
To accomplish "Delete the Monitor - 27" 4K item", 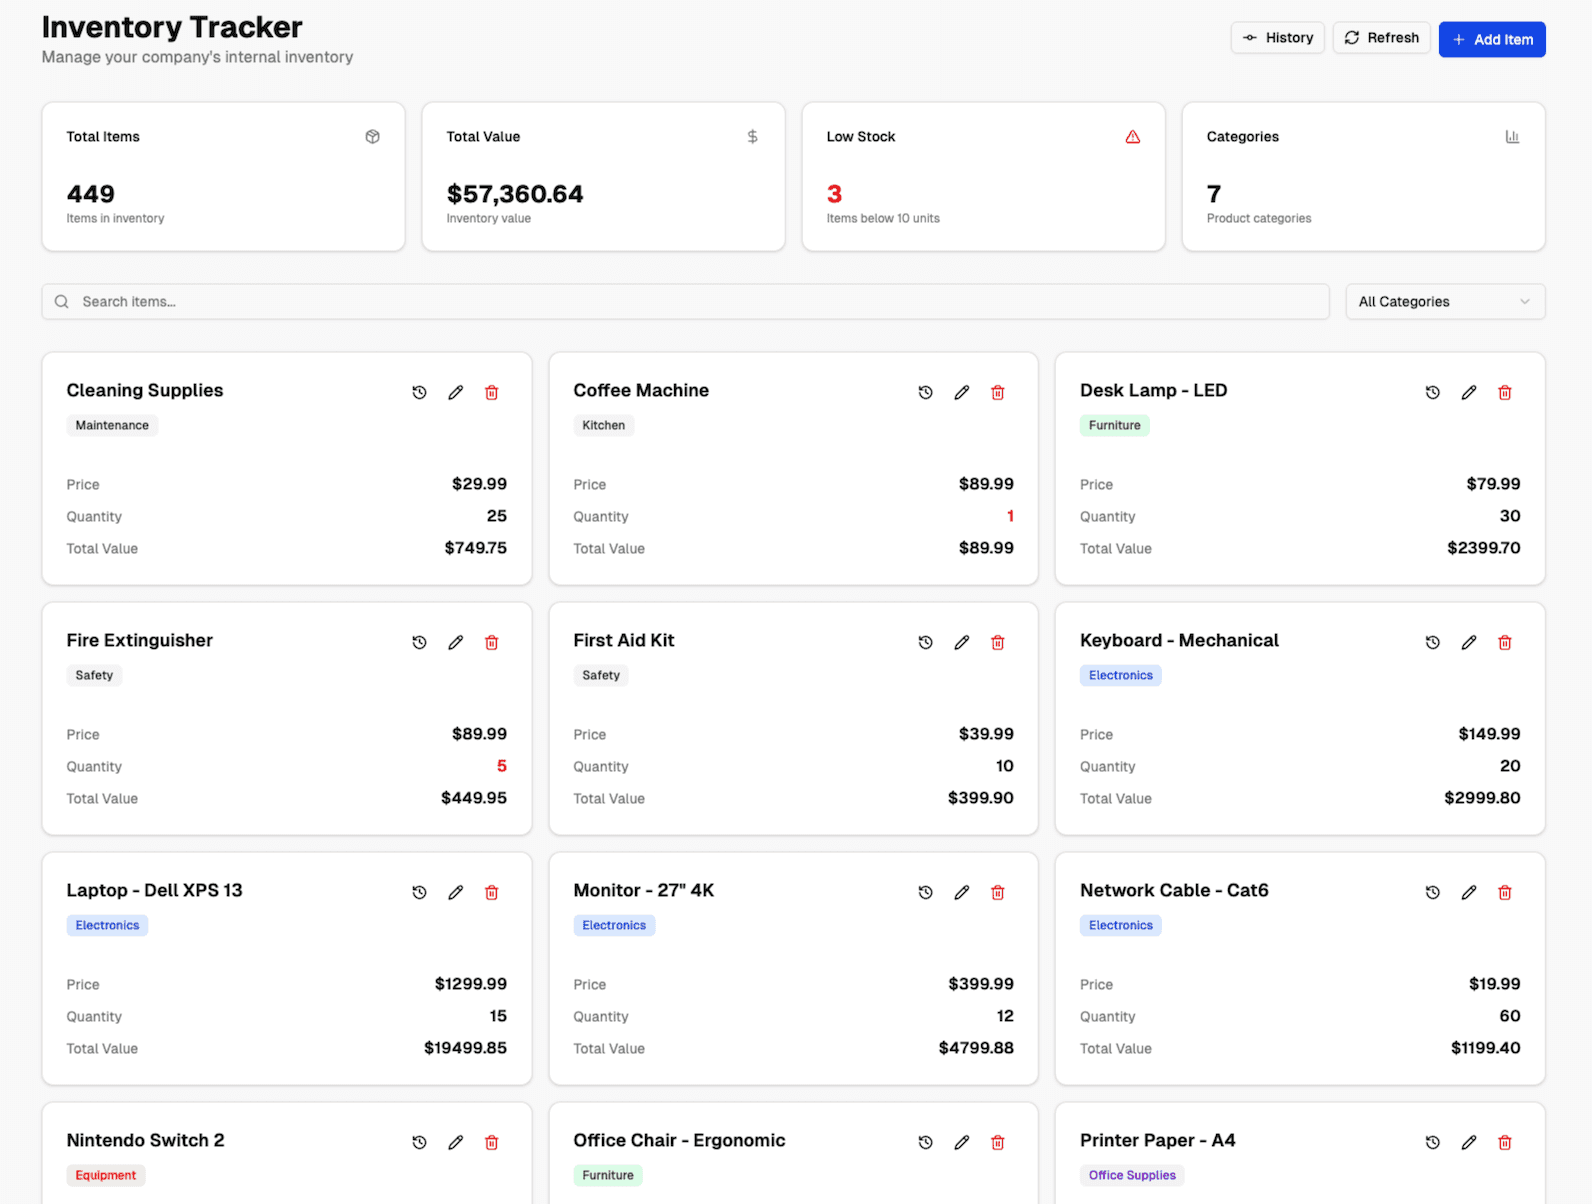I will 997,893.
